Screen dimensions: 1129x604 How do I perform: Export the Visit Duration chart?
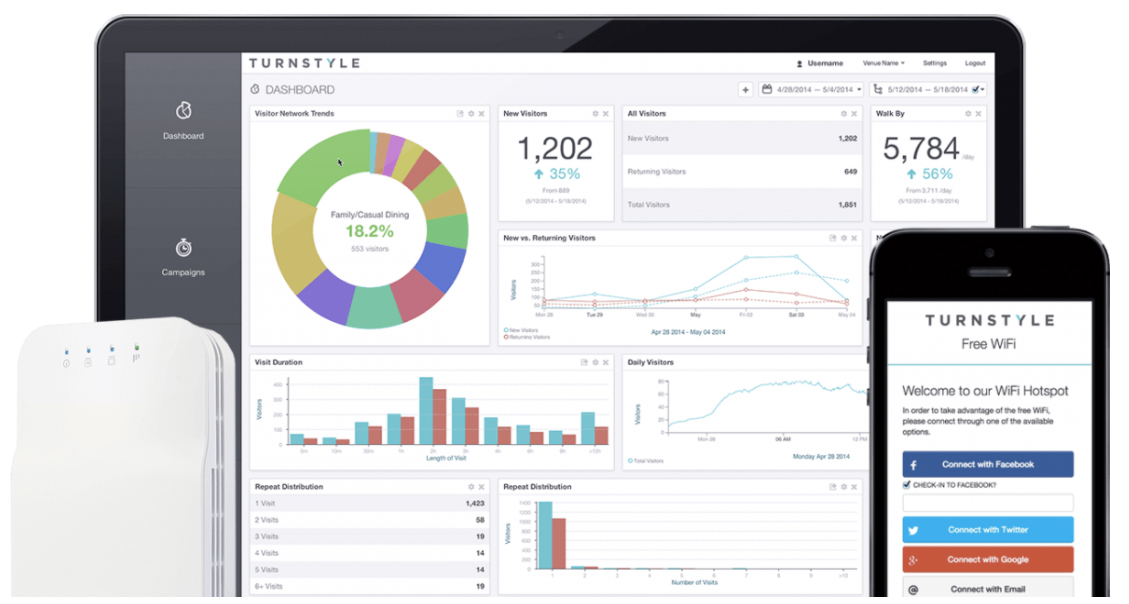pos(584,363)
